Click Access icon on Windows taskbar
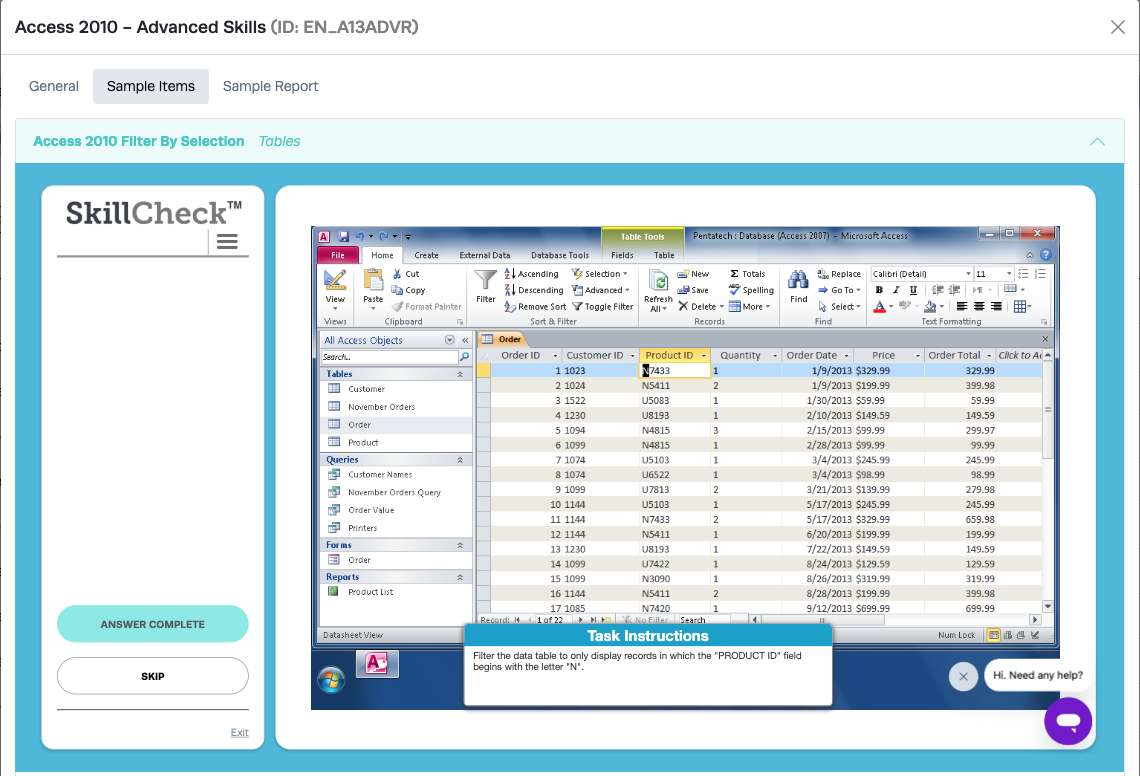 tap(377, 663)
